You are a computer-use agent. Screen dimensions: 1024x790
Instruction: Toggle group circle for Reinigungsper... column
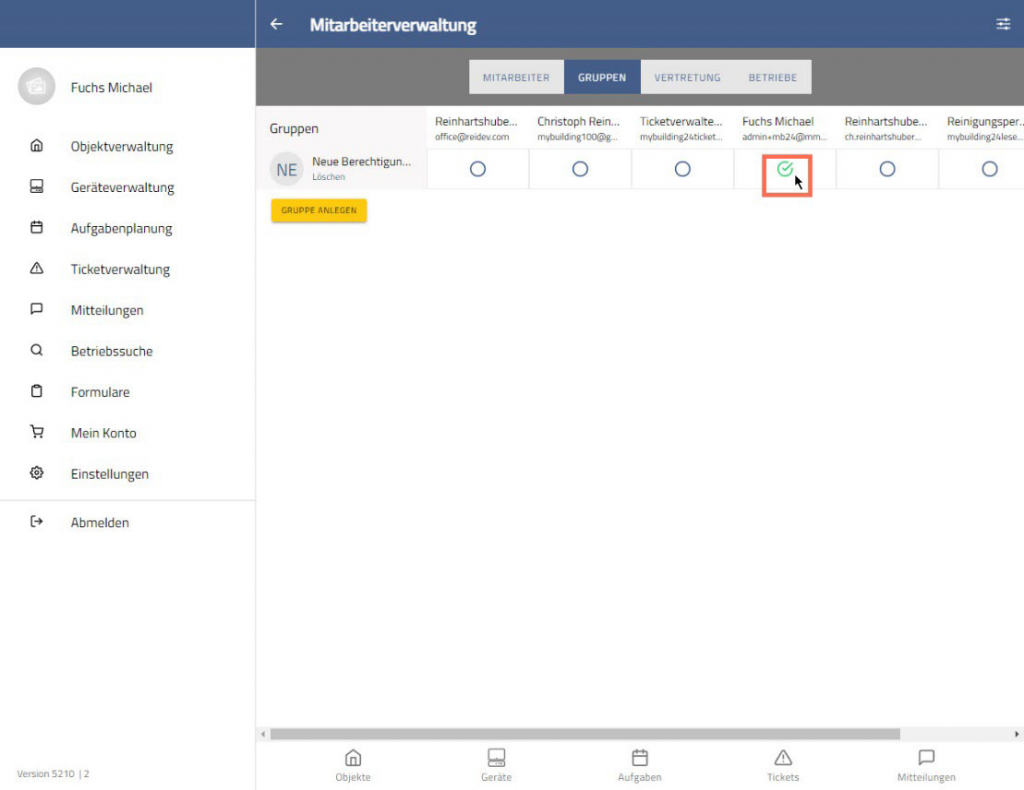(x=989, y=170)
